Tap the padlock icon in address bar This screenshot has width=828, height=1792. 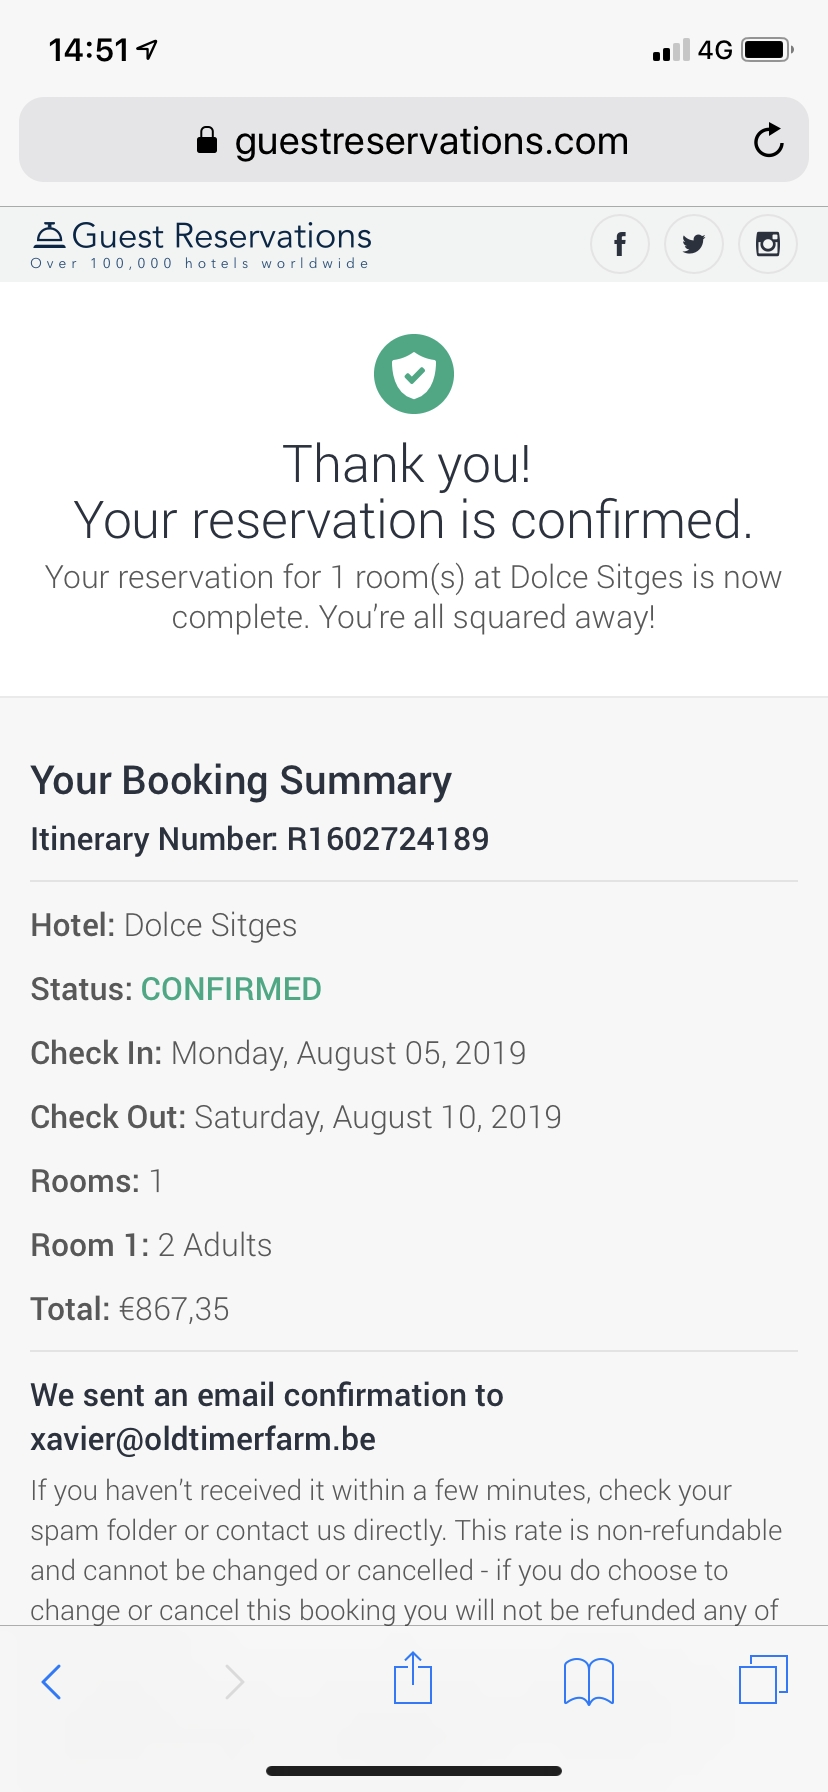click(x=207, y=141)
